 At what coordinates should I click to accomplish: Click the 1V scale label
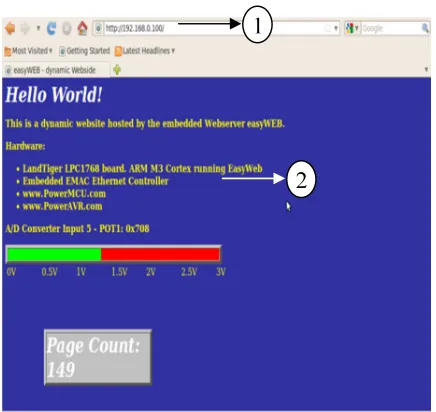(x=81, y=272)
